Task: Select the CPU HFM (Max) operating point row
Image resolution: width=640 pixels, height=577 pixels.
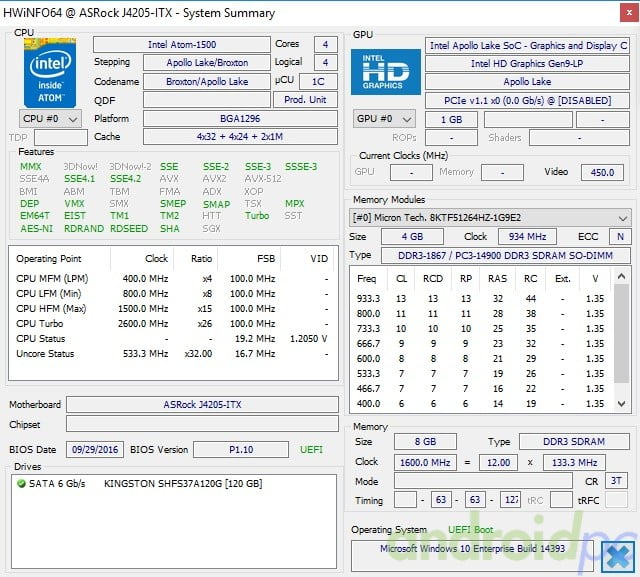Action: point(172,309)
